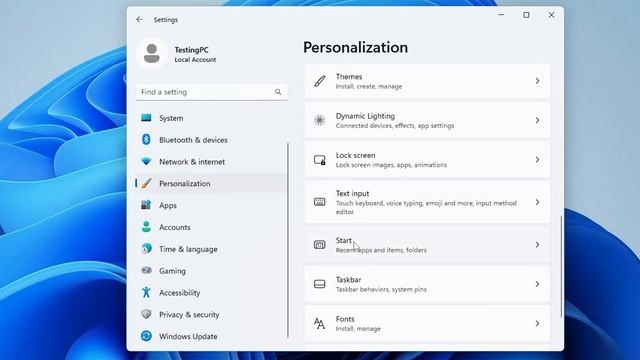Click the Fonts AA icon
This screenshot has height=360, width=640.
320,323
